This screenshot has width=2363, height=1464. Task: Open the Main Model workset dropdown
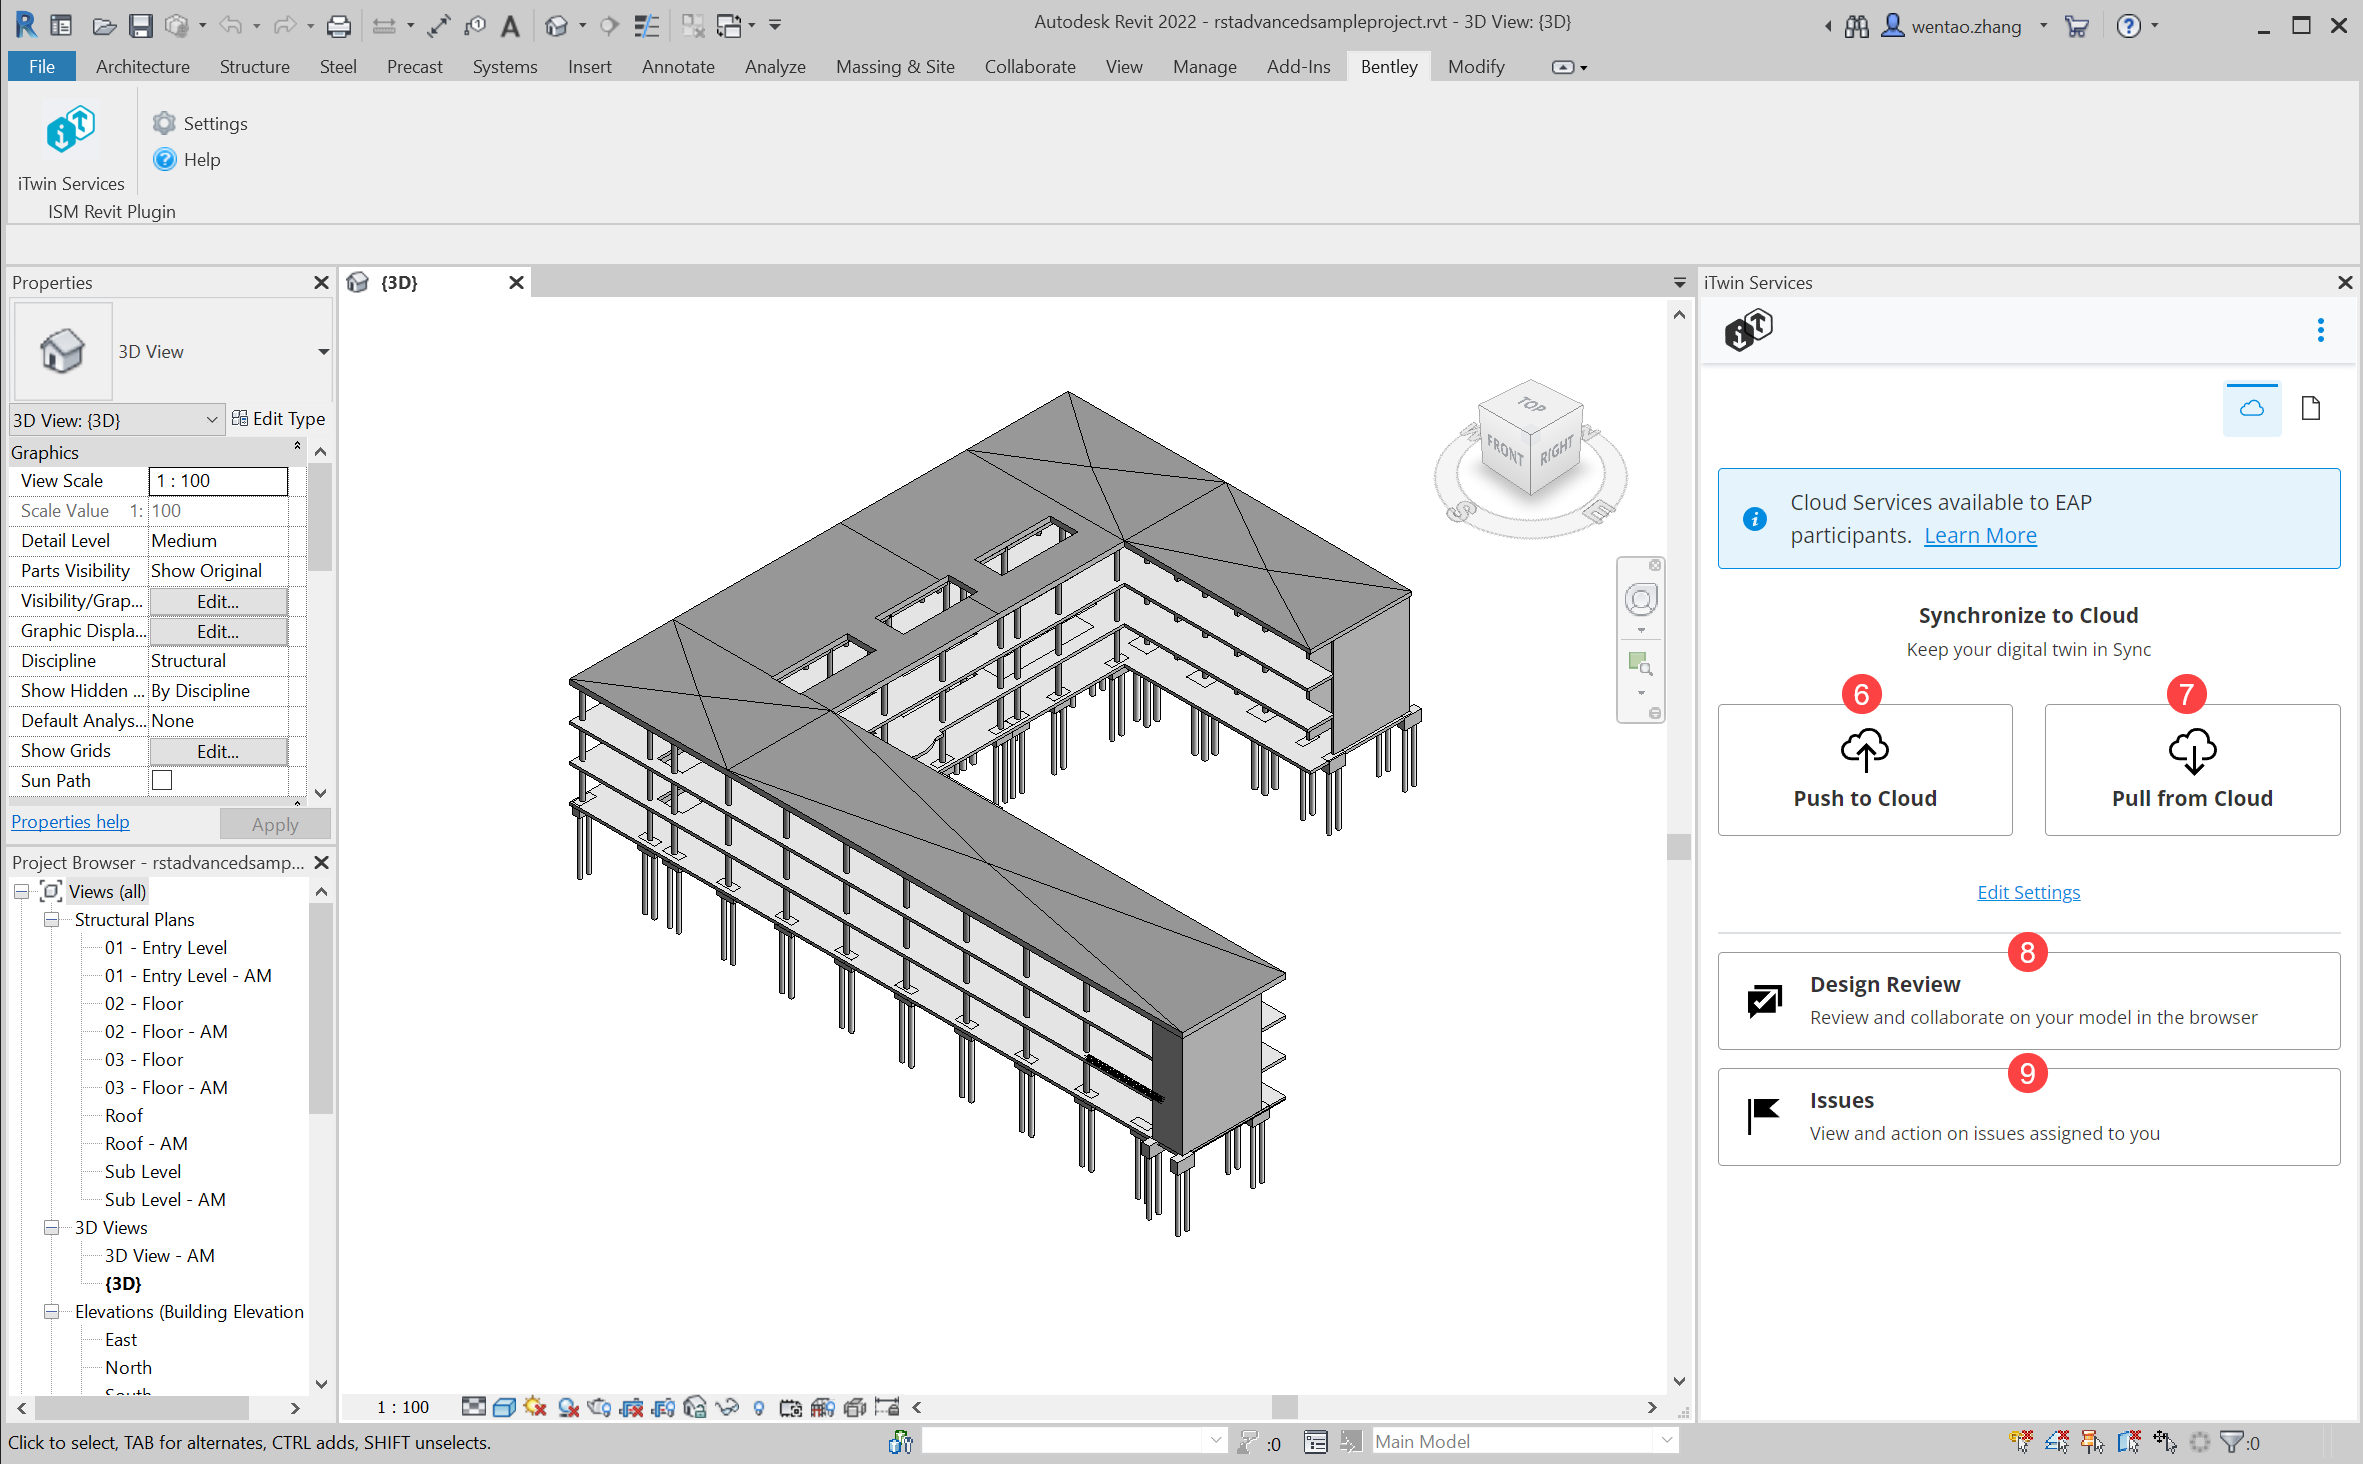[x=1665, y=1441]
